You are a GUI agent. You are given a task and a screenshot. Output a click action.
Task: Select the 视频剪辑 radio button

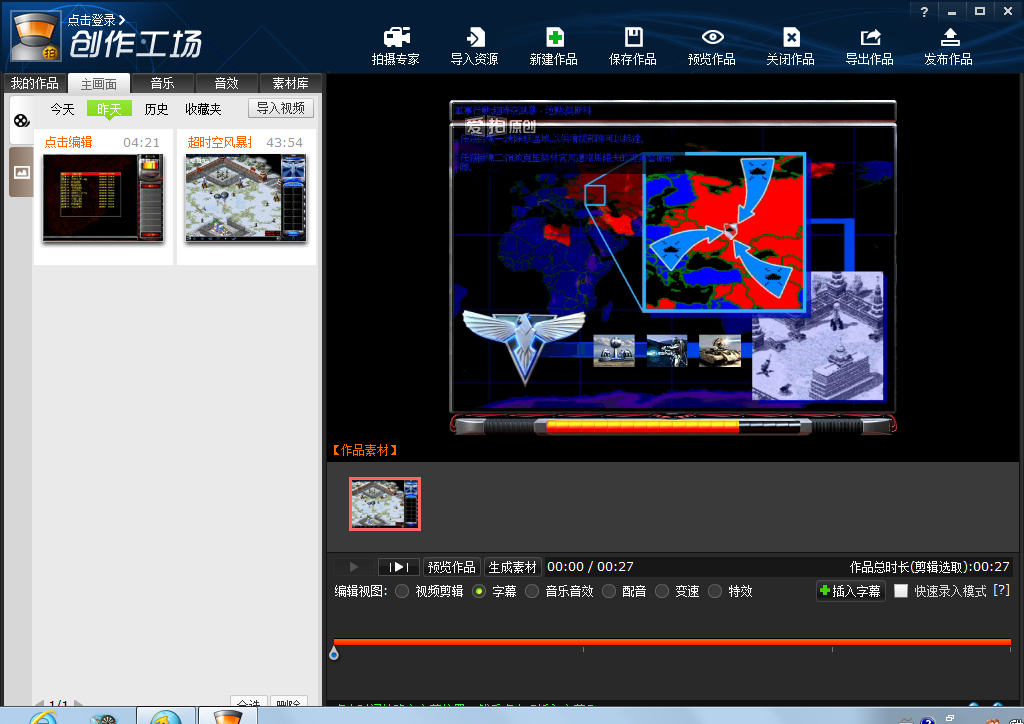[402, 591]
